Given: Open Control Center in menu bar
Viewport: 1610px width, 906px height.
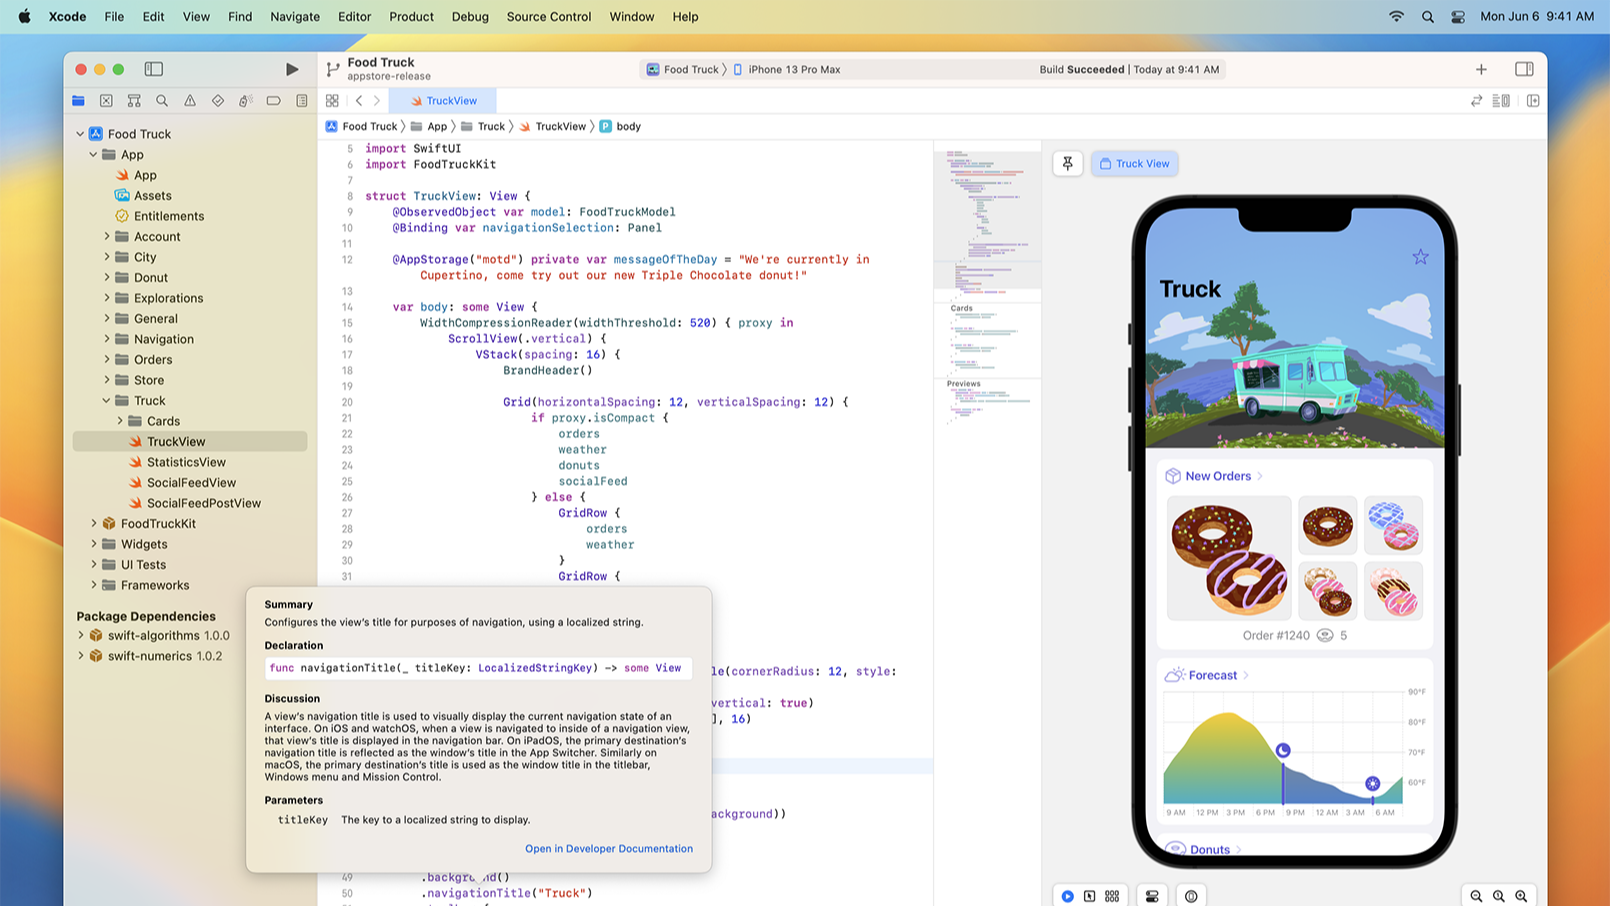Looking at the screenshot, I should [1458, 17].
